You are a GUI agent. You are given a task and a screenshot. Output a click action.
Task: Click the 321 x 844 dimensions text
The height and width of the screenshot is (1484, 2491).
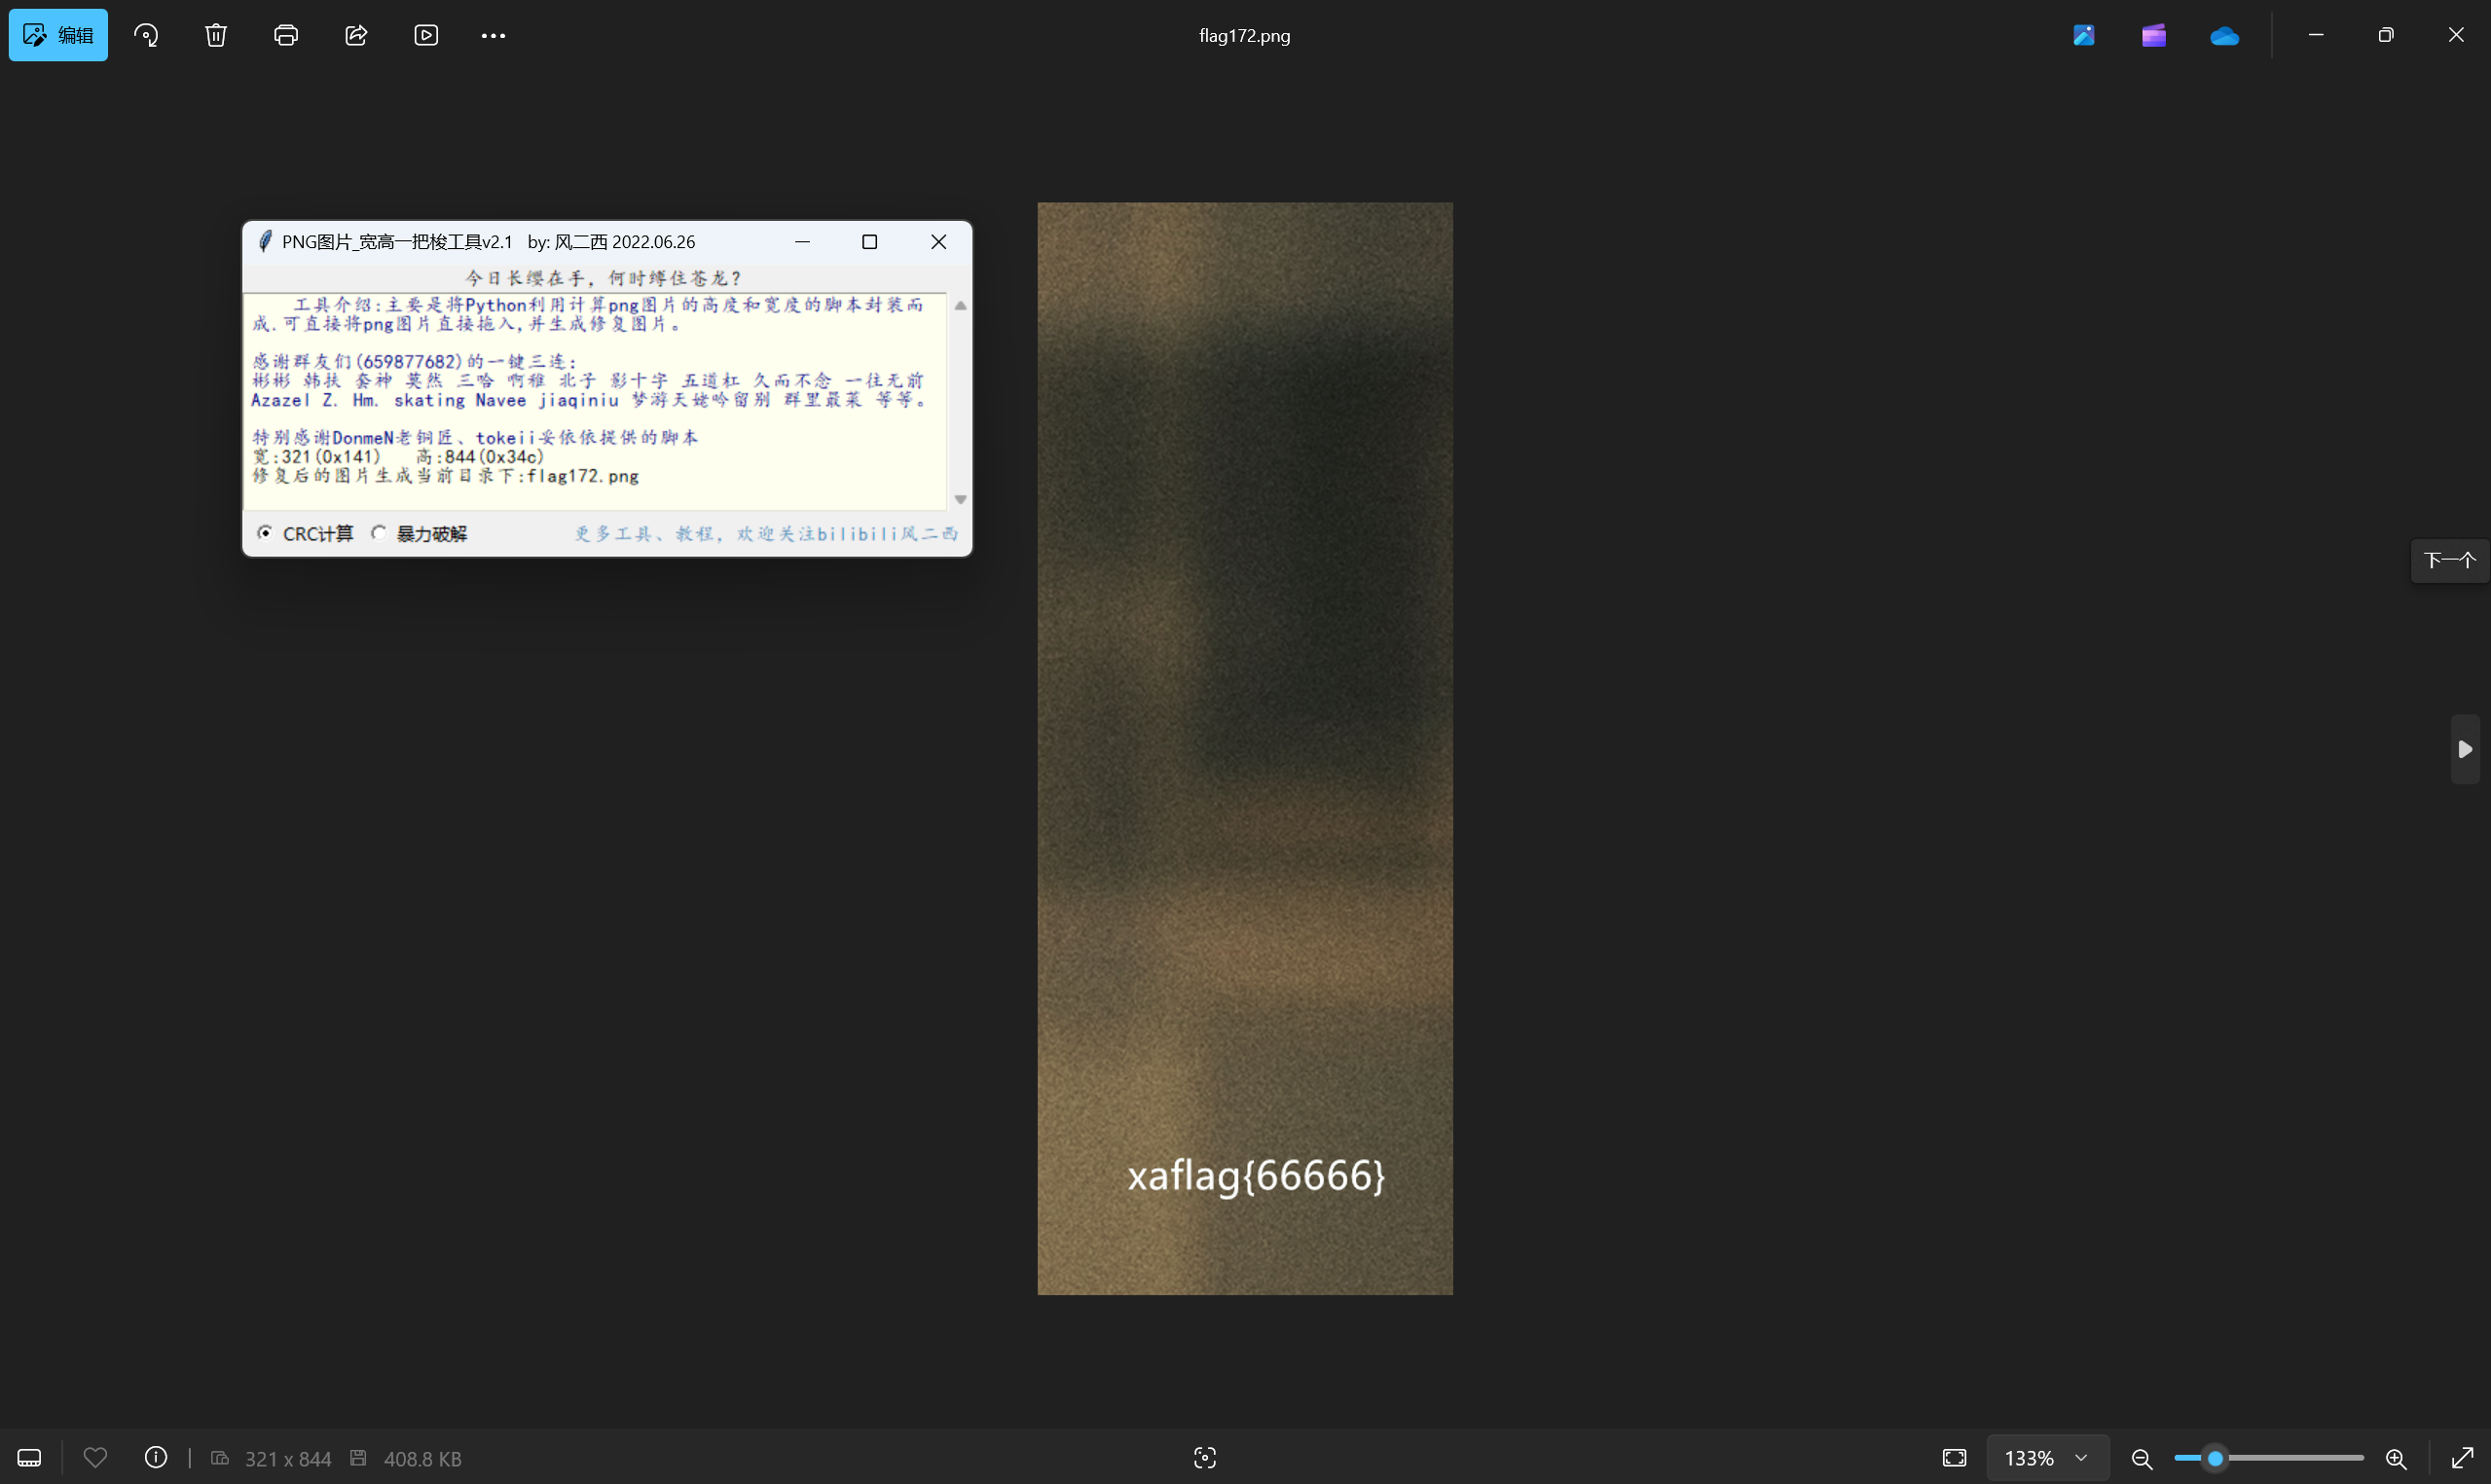tap(288, 1459)
